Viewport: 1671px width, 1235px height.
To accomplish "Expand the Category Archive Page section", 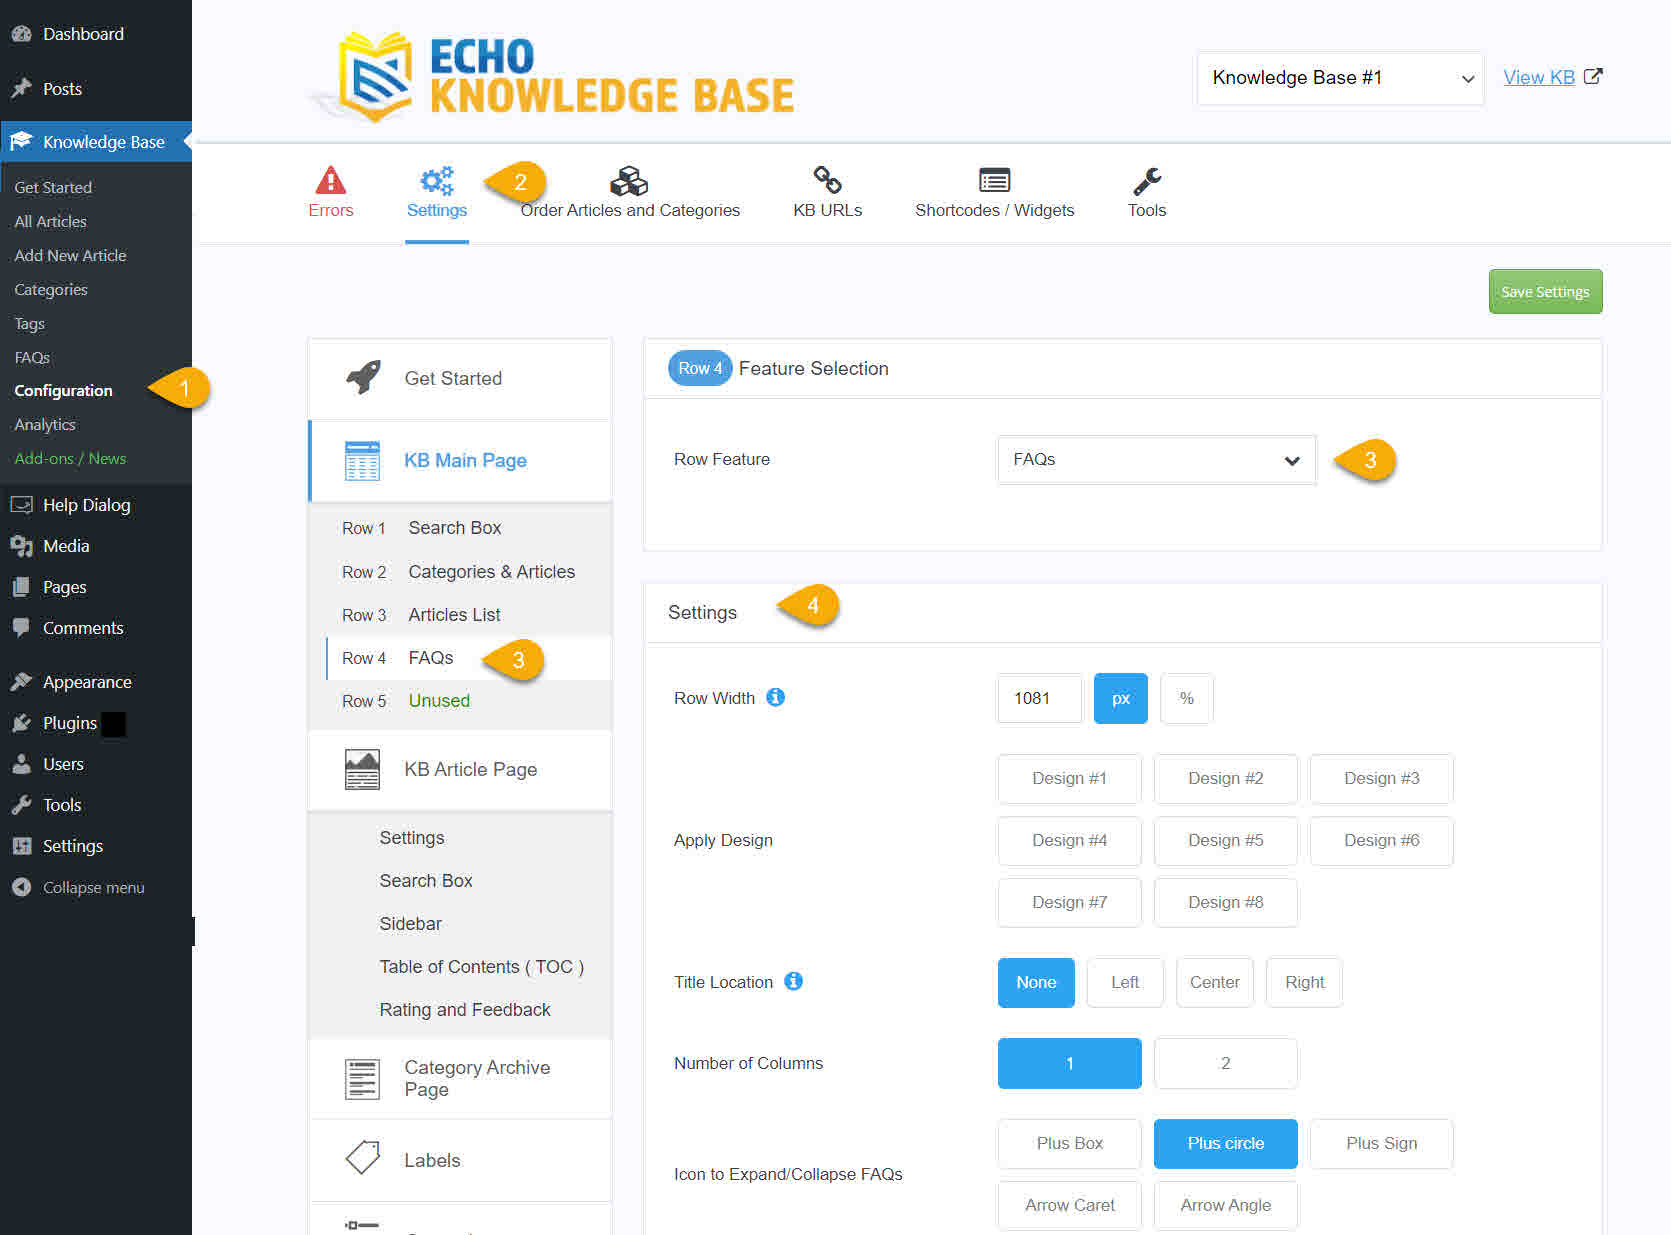I will tap(460, 1079).
